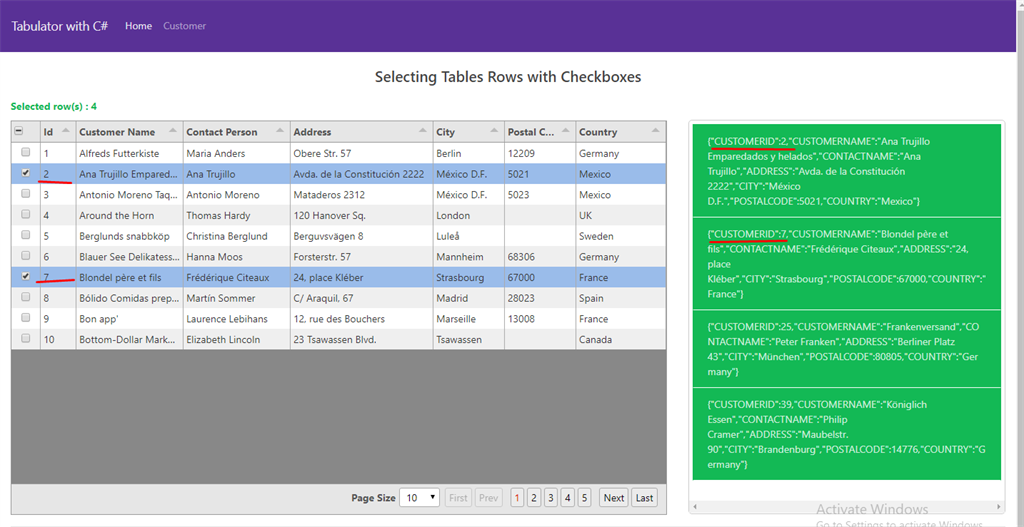The image size is (1024, 527).
Task: Click the JSON panel horizontal scrollbar
Action: [x=846, y=507]
